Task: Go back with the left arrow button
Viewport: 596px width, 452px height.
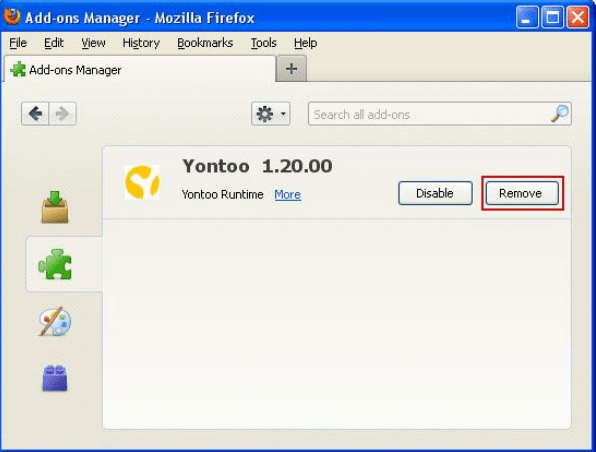Action: click(x=35, y=113)
